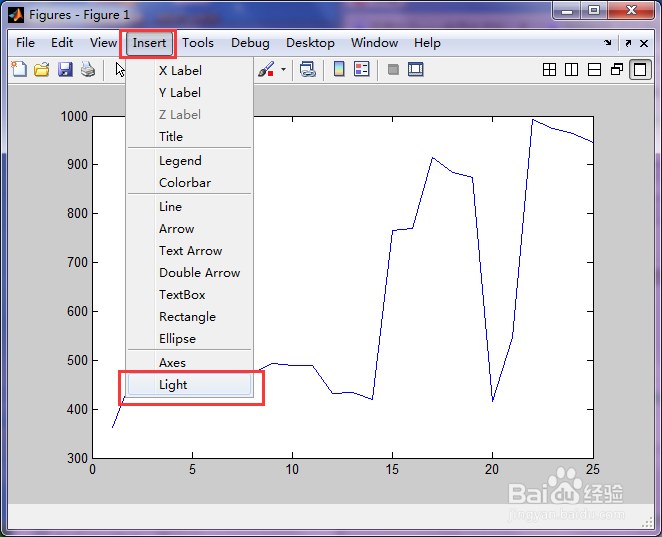Maximize the Figures window

(594, 11)
